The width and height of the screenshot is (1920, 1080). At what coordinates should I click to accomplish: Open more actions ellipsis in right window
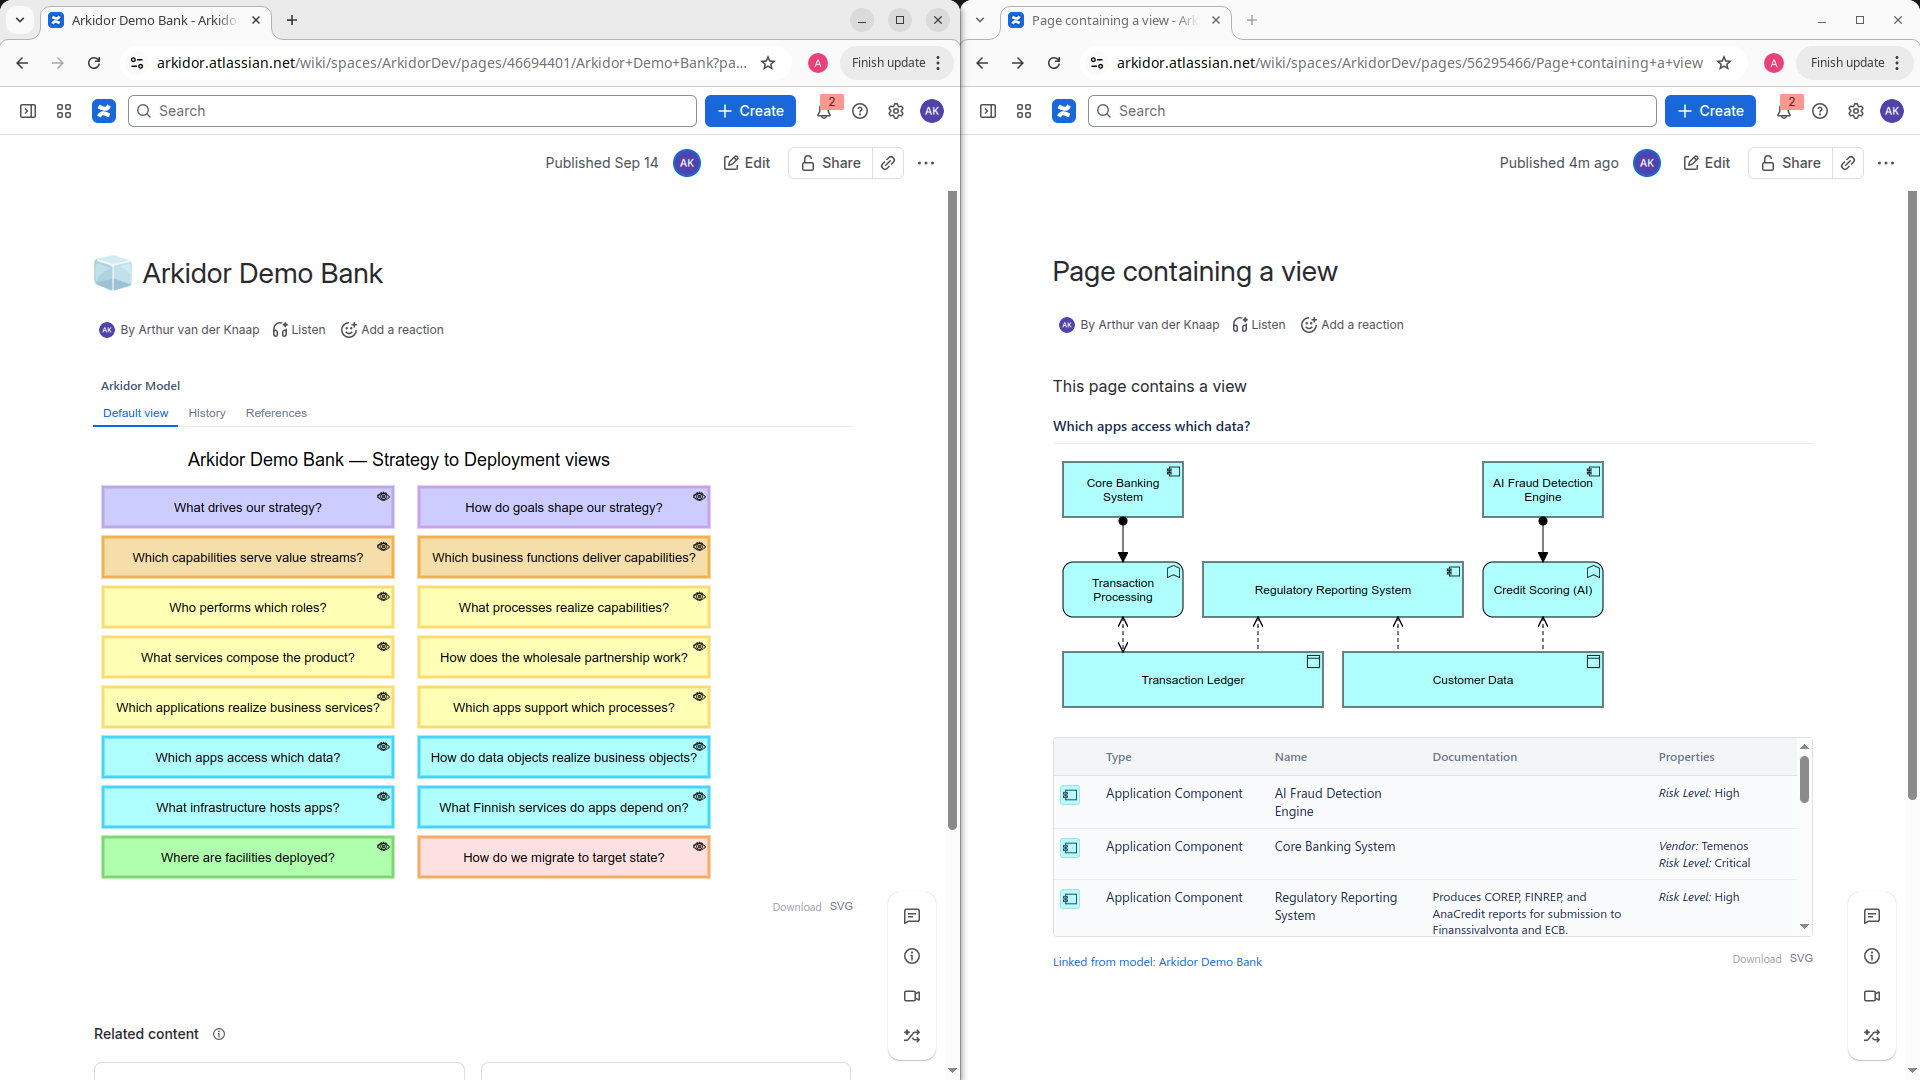pos(1886,163)
